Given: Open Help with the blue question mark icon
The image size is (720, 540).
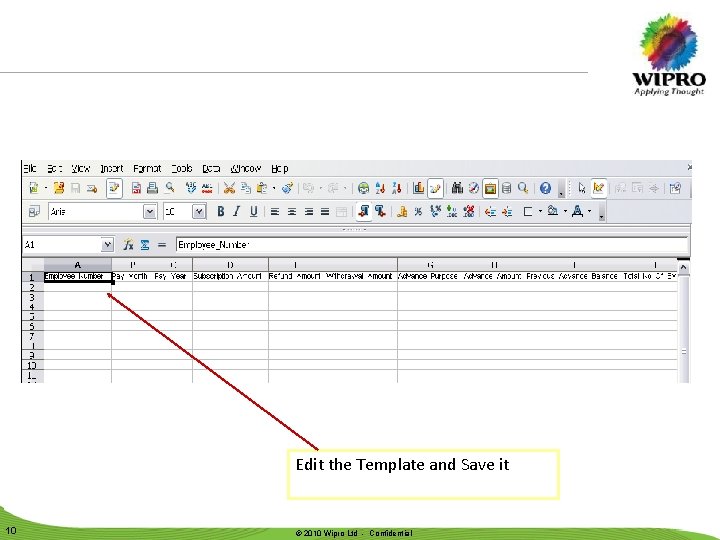Looking at the screenshot, I should click(x=545, y=188).
